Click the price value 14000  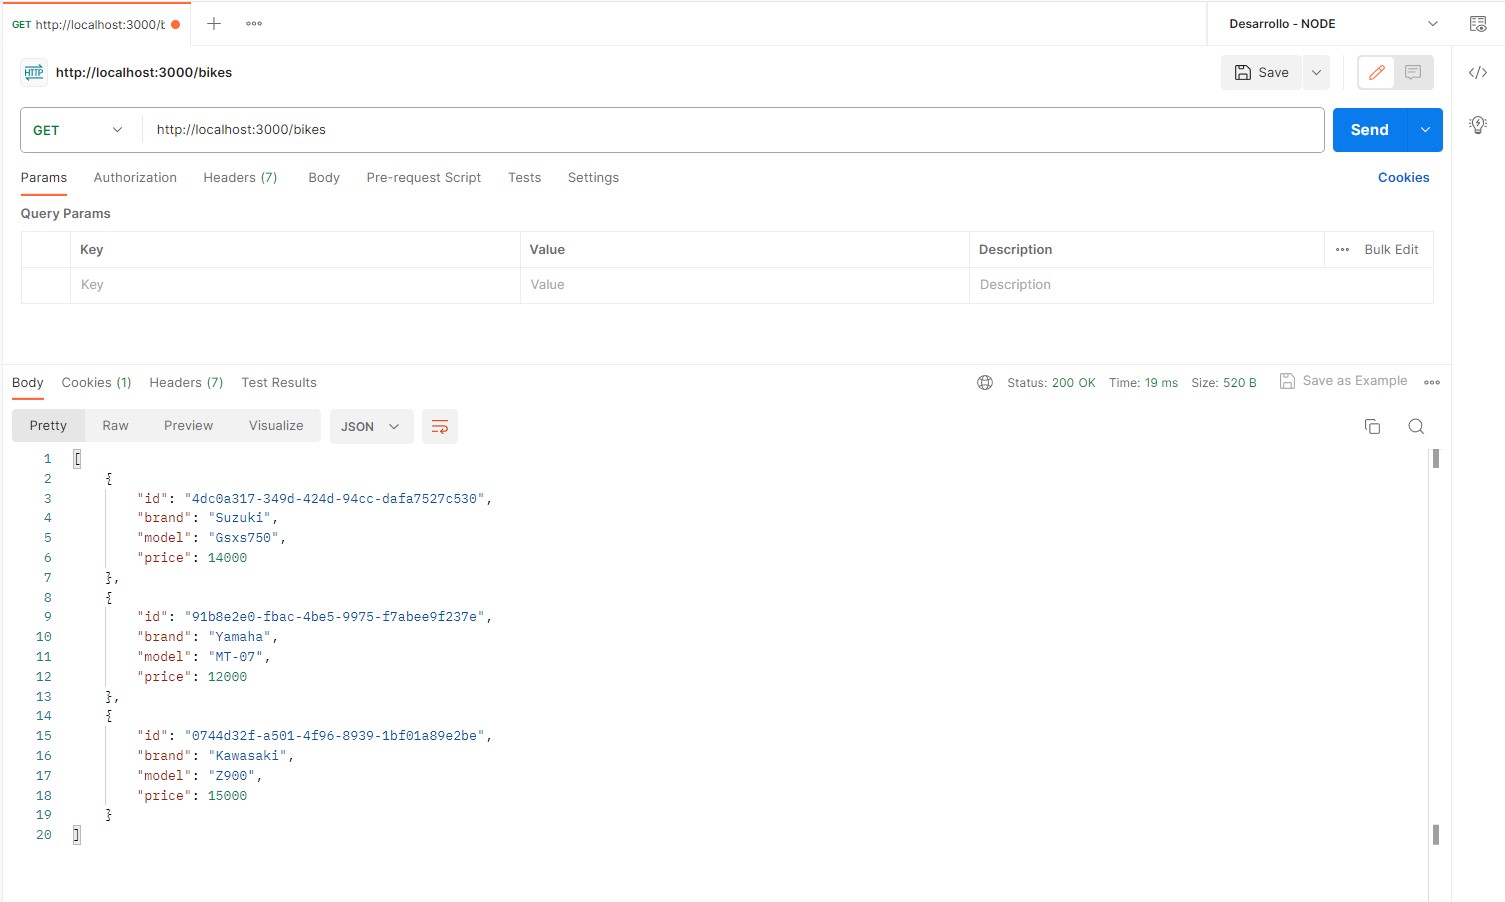[x=227, y=558]
